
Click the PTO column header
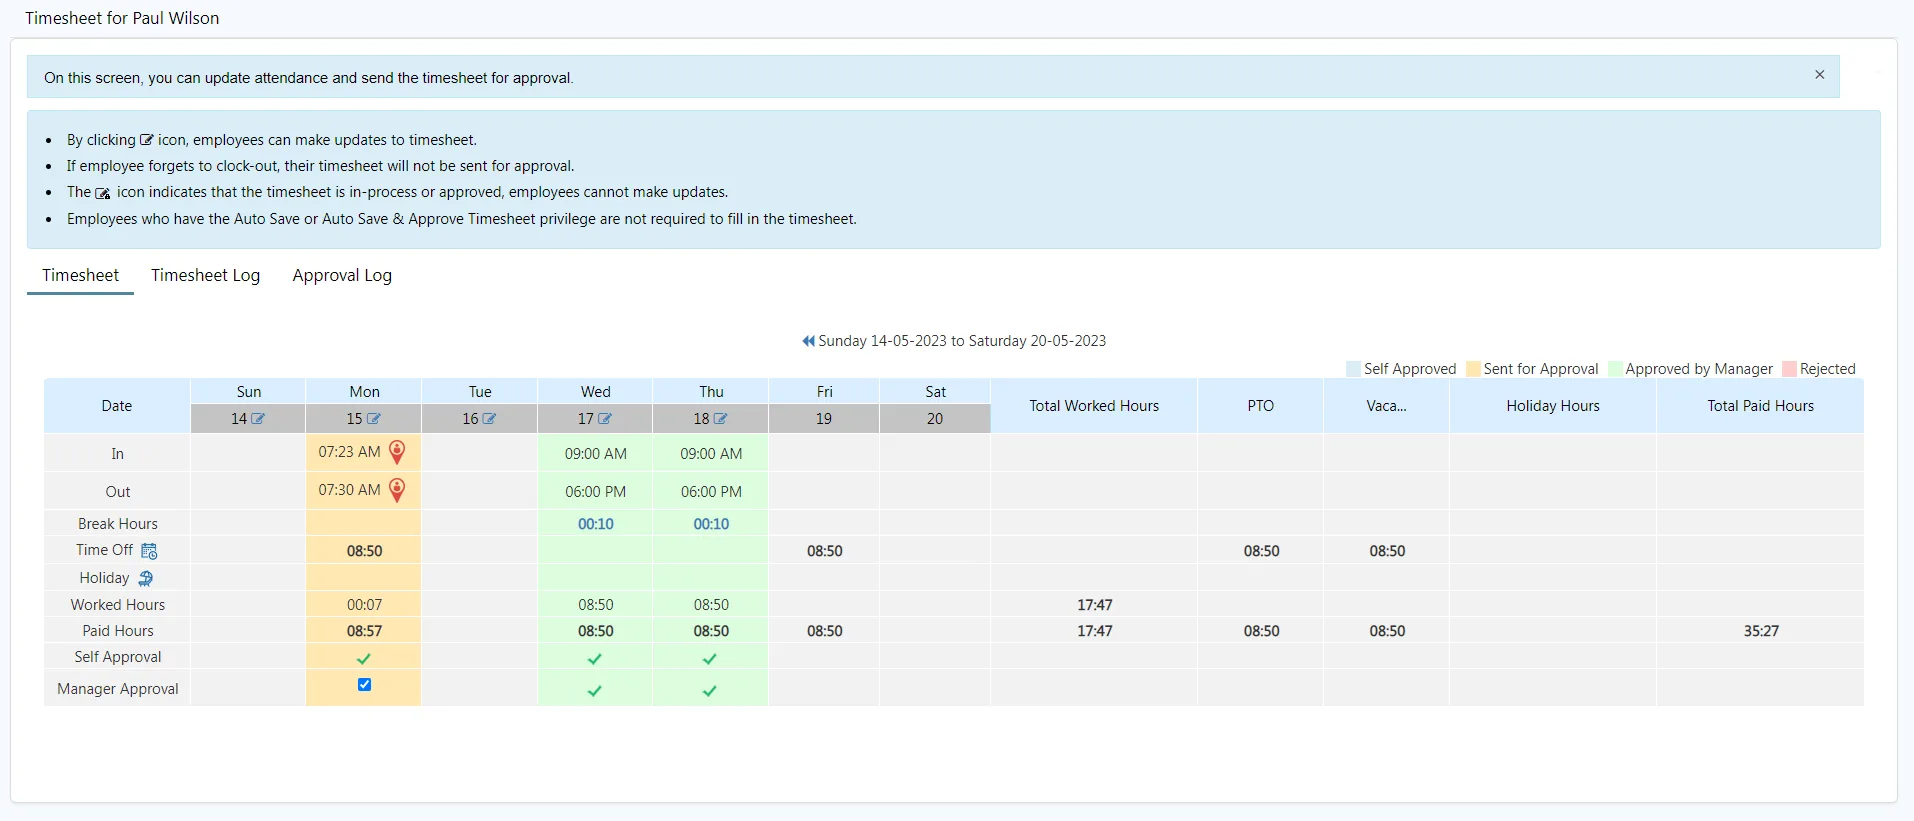(x=1261, y=406)
